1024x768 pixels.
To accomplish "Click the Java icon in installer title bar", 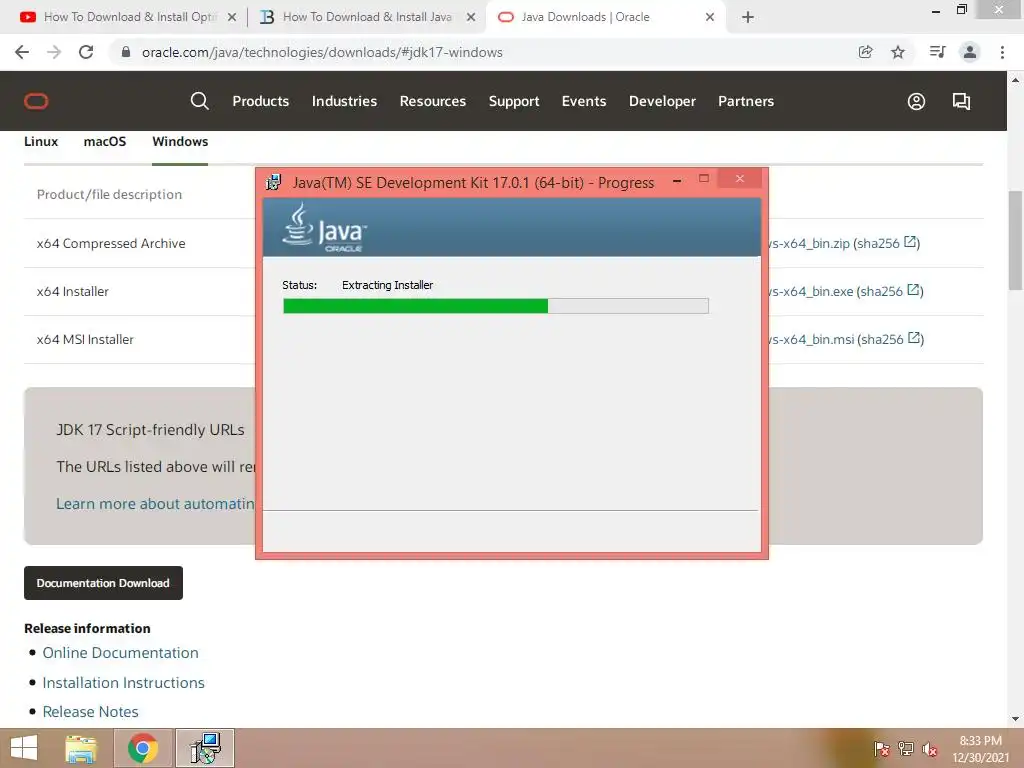I will tap(274, 182).
